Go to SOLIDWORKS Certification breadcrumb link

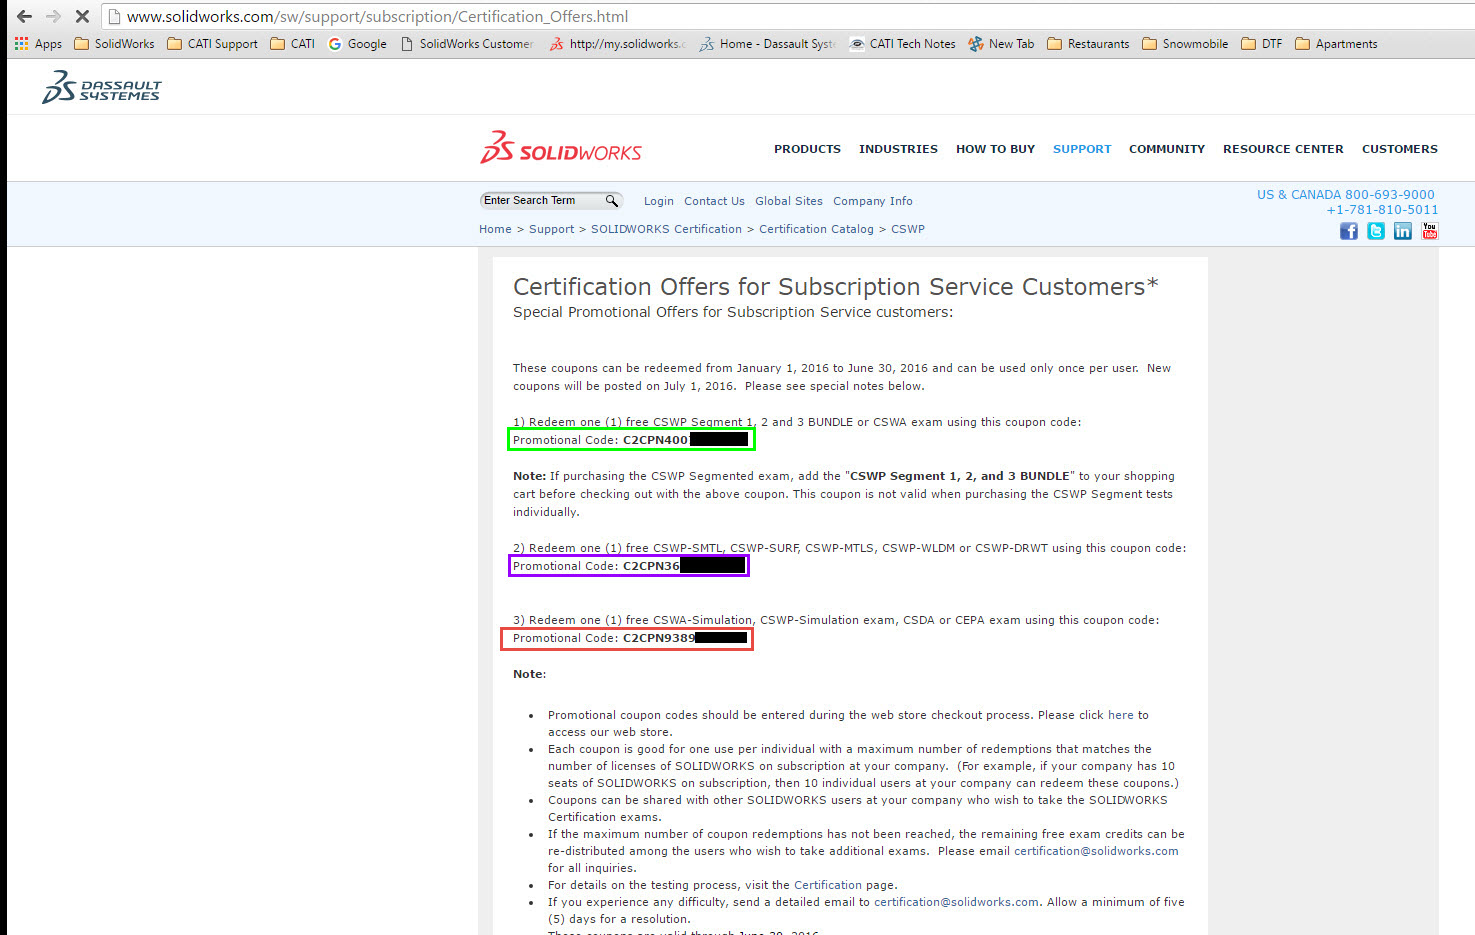pos(666,229)
